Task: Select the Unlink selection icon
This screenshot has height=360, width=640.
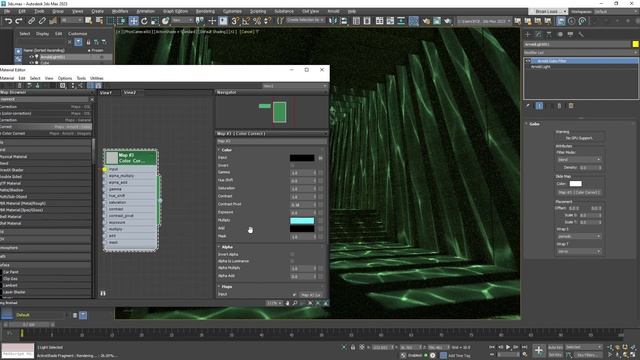Action: click(42, 21)
